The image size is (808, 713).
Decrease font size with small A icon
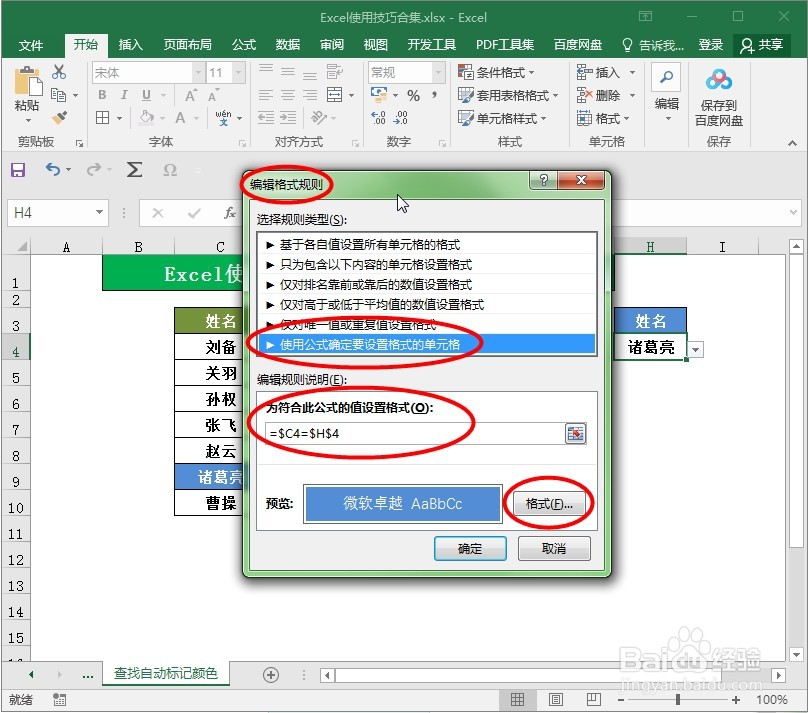tap(213, 95)
